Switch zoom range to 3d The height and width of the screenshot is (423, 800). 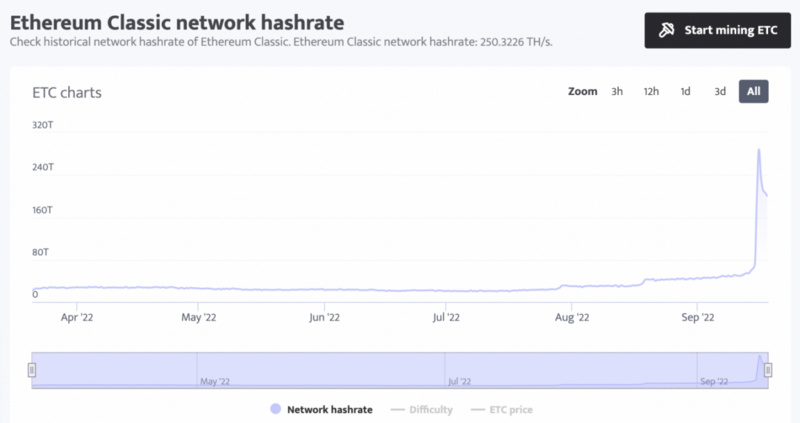coord(720,92)
